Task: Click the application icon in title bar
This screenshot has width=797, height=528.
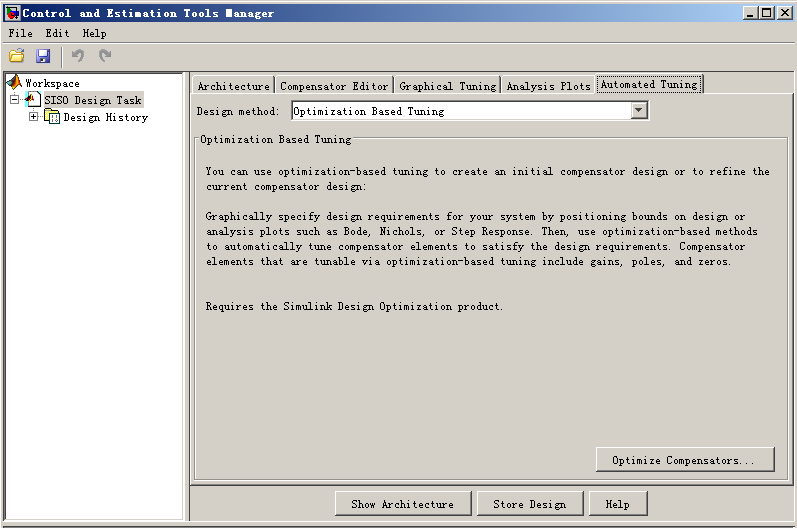Action: point(12,13)
